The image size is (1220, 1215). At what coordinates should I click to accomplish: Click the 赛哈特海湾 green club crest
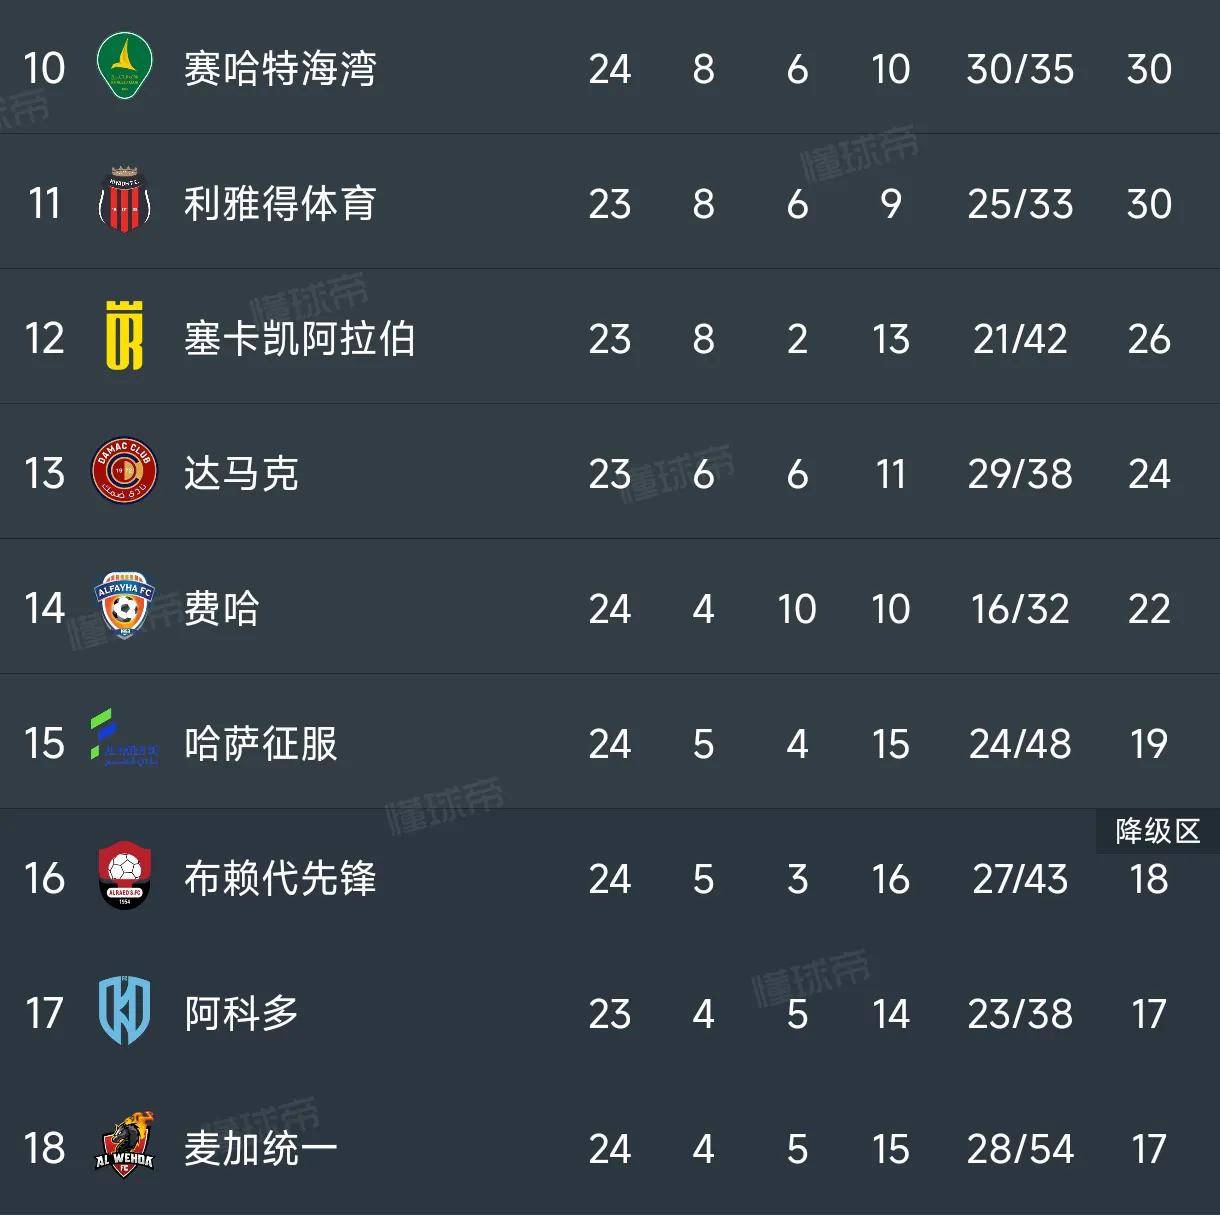[124, 67]
